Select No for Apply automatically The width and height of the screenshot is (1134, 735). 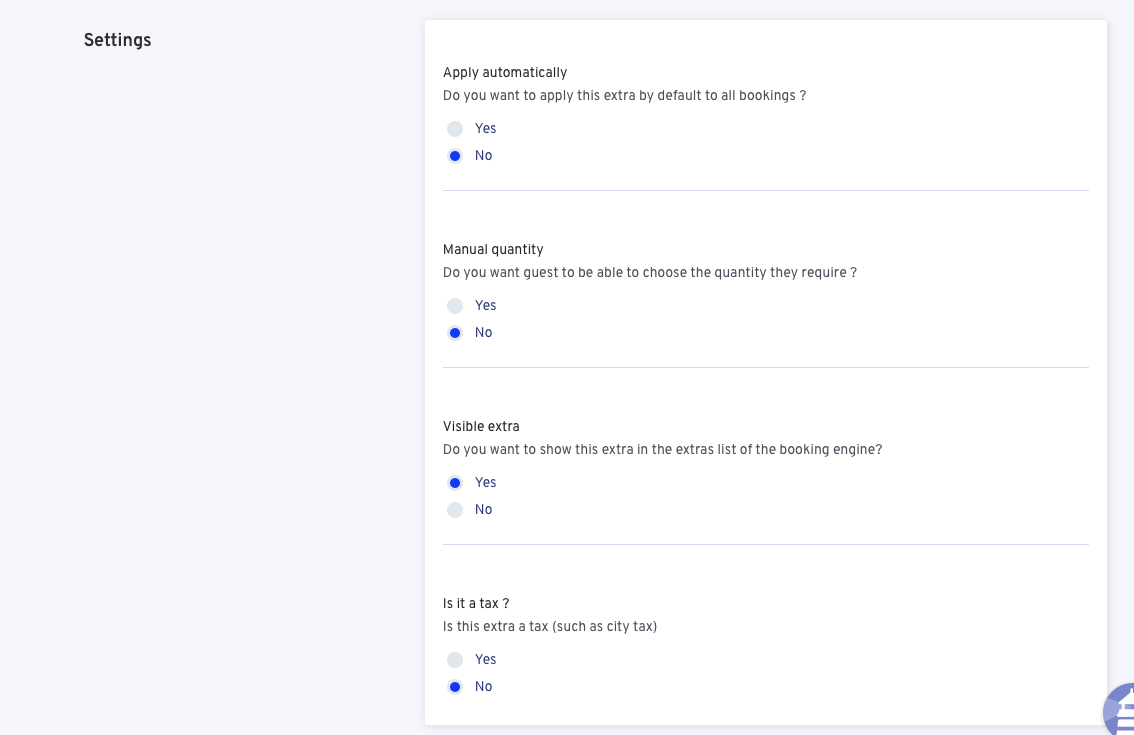coord(455,156)
